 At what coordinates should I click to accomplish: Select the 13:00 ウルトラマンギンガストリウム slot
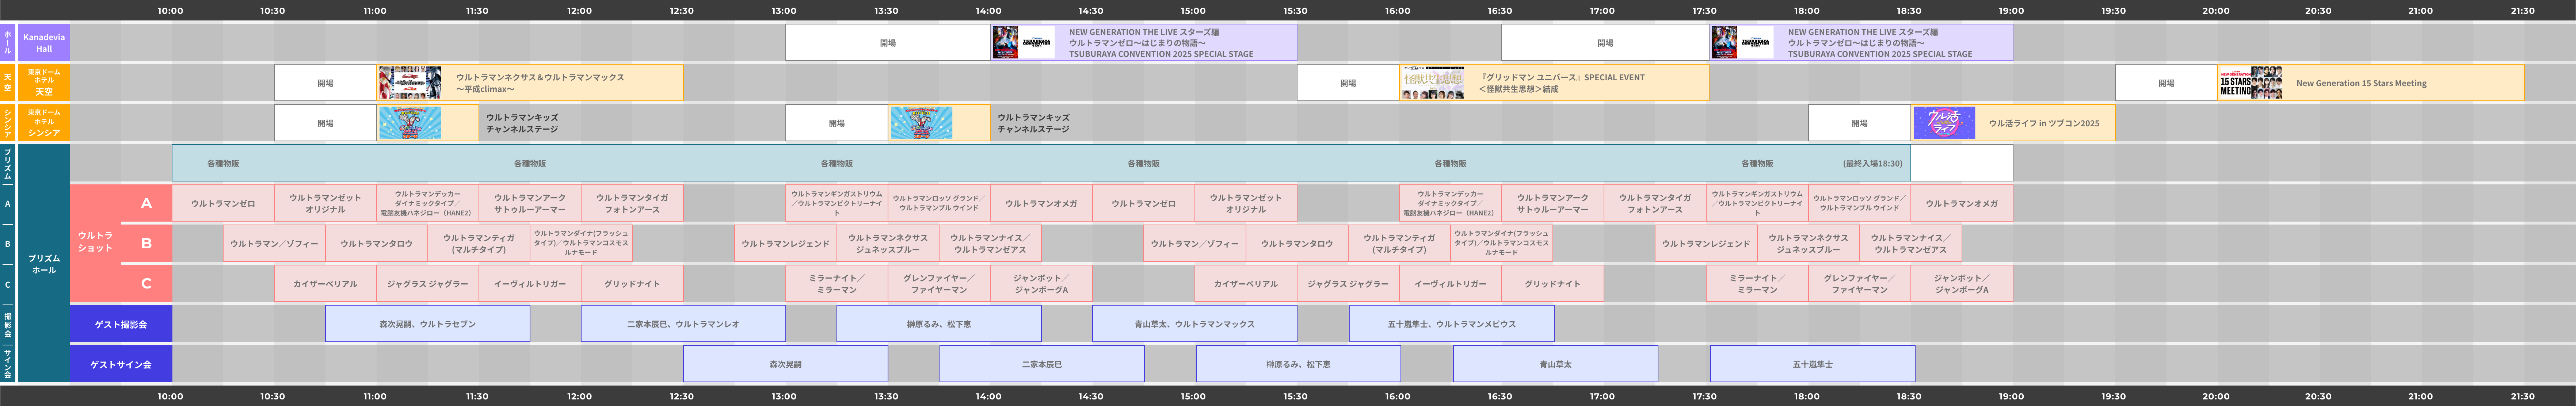tap(837, 203)
